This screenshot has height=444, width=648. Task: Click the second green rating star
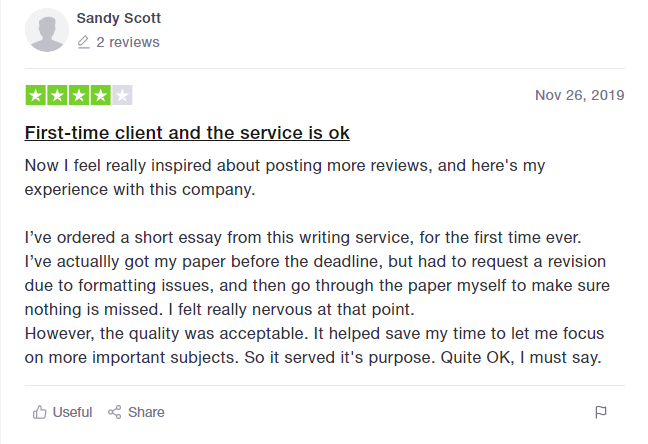click(x=57, y=95)
